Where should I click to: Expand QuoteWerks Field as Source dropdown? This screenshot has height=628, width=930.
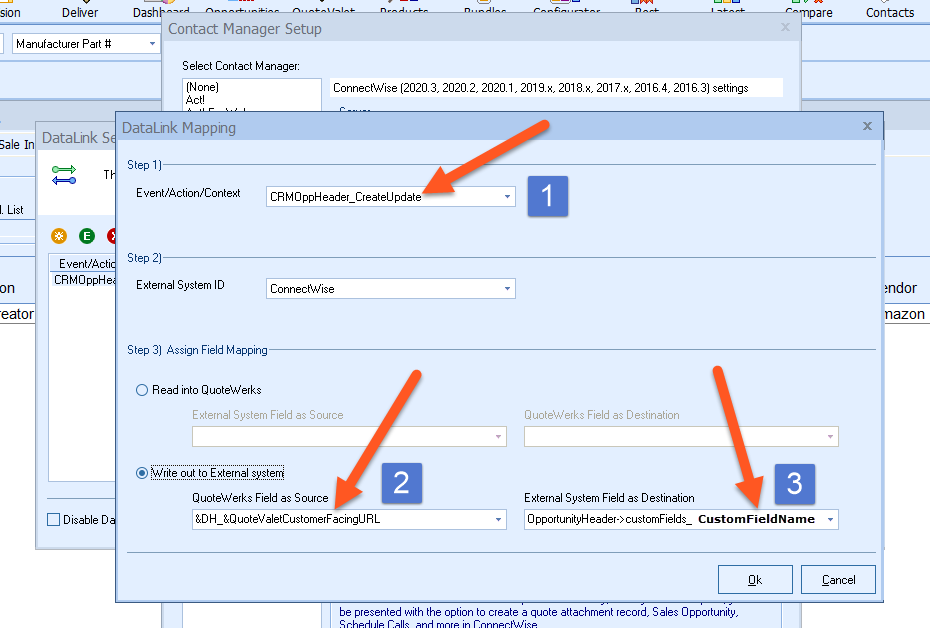[498, 519]
